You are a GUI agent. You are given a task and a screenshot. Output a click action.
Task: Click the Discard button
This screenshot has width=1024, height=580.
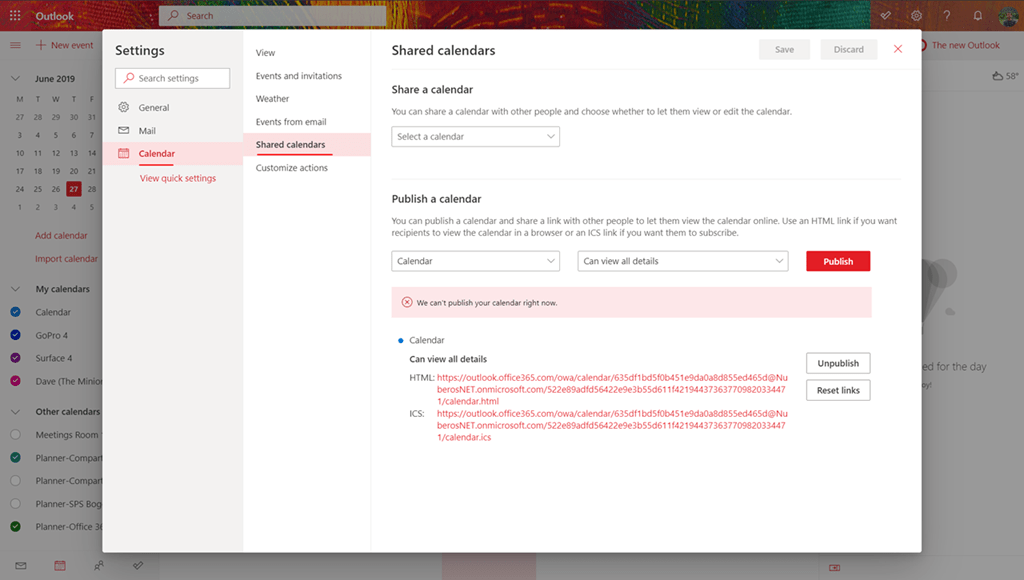(x=848, y=50)
